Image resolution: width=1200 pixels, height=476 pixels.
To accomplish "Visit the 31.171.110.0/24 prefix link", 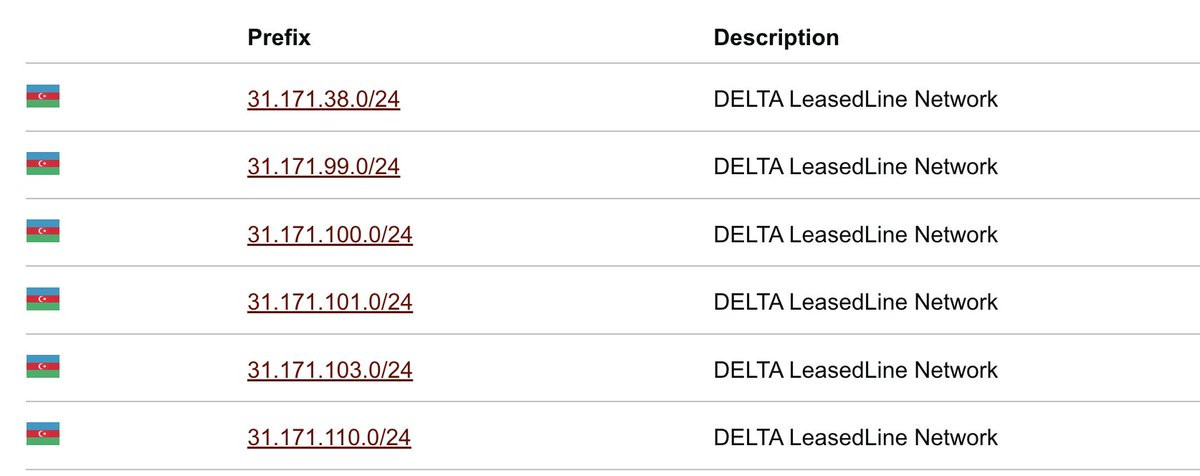I will [329, 437].
